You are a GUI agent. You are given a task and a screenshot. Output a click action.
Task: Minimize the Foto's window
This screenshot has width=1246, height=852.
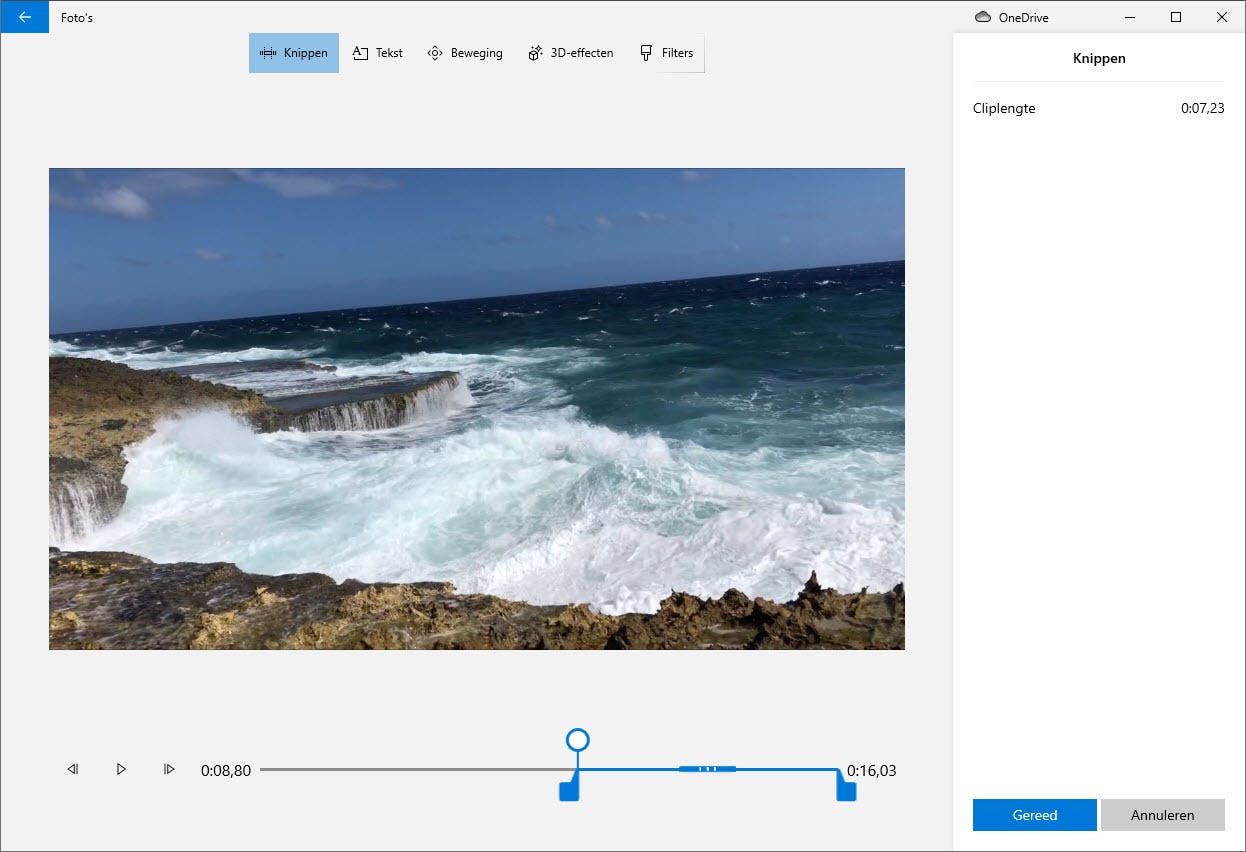[x=1130, y=17]
